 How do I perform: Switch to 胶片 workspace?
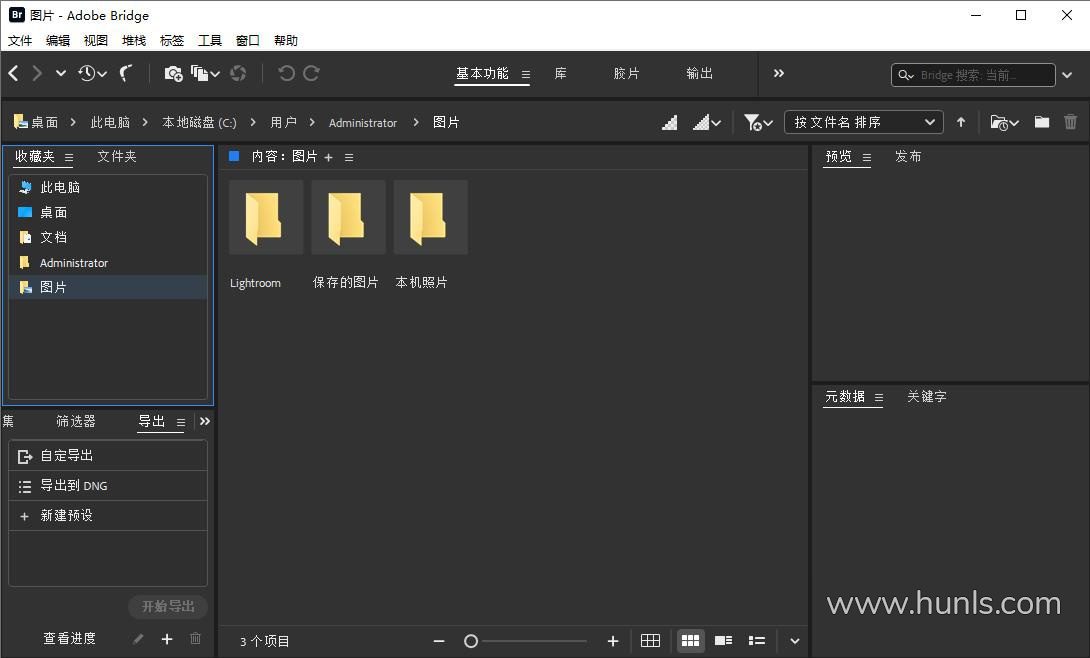point(626,74)
